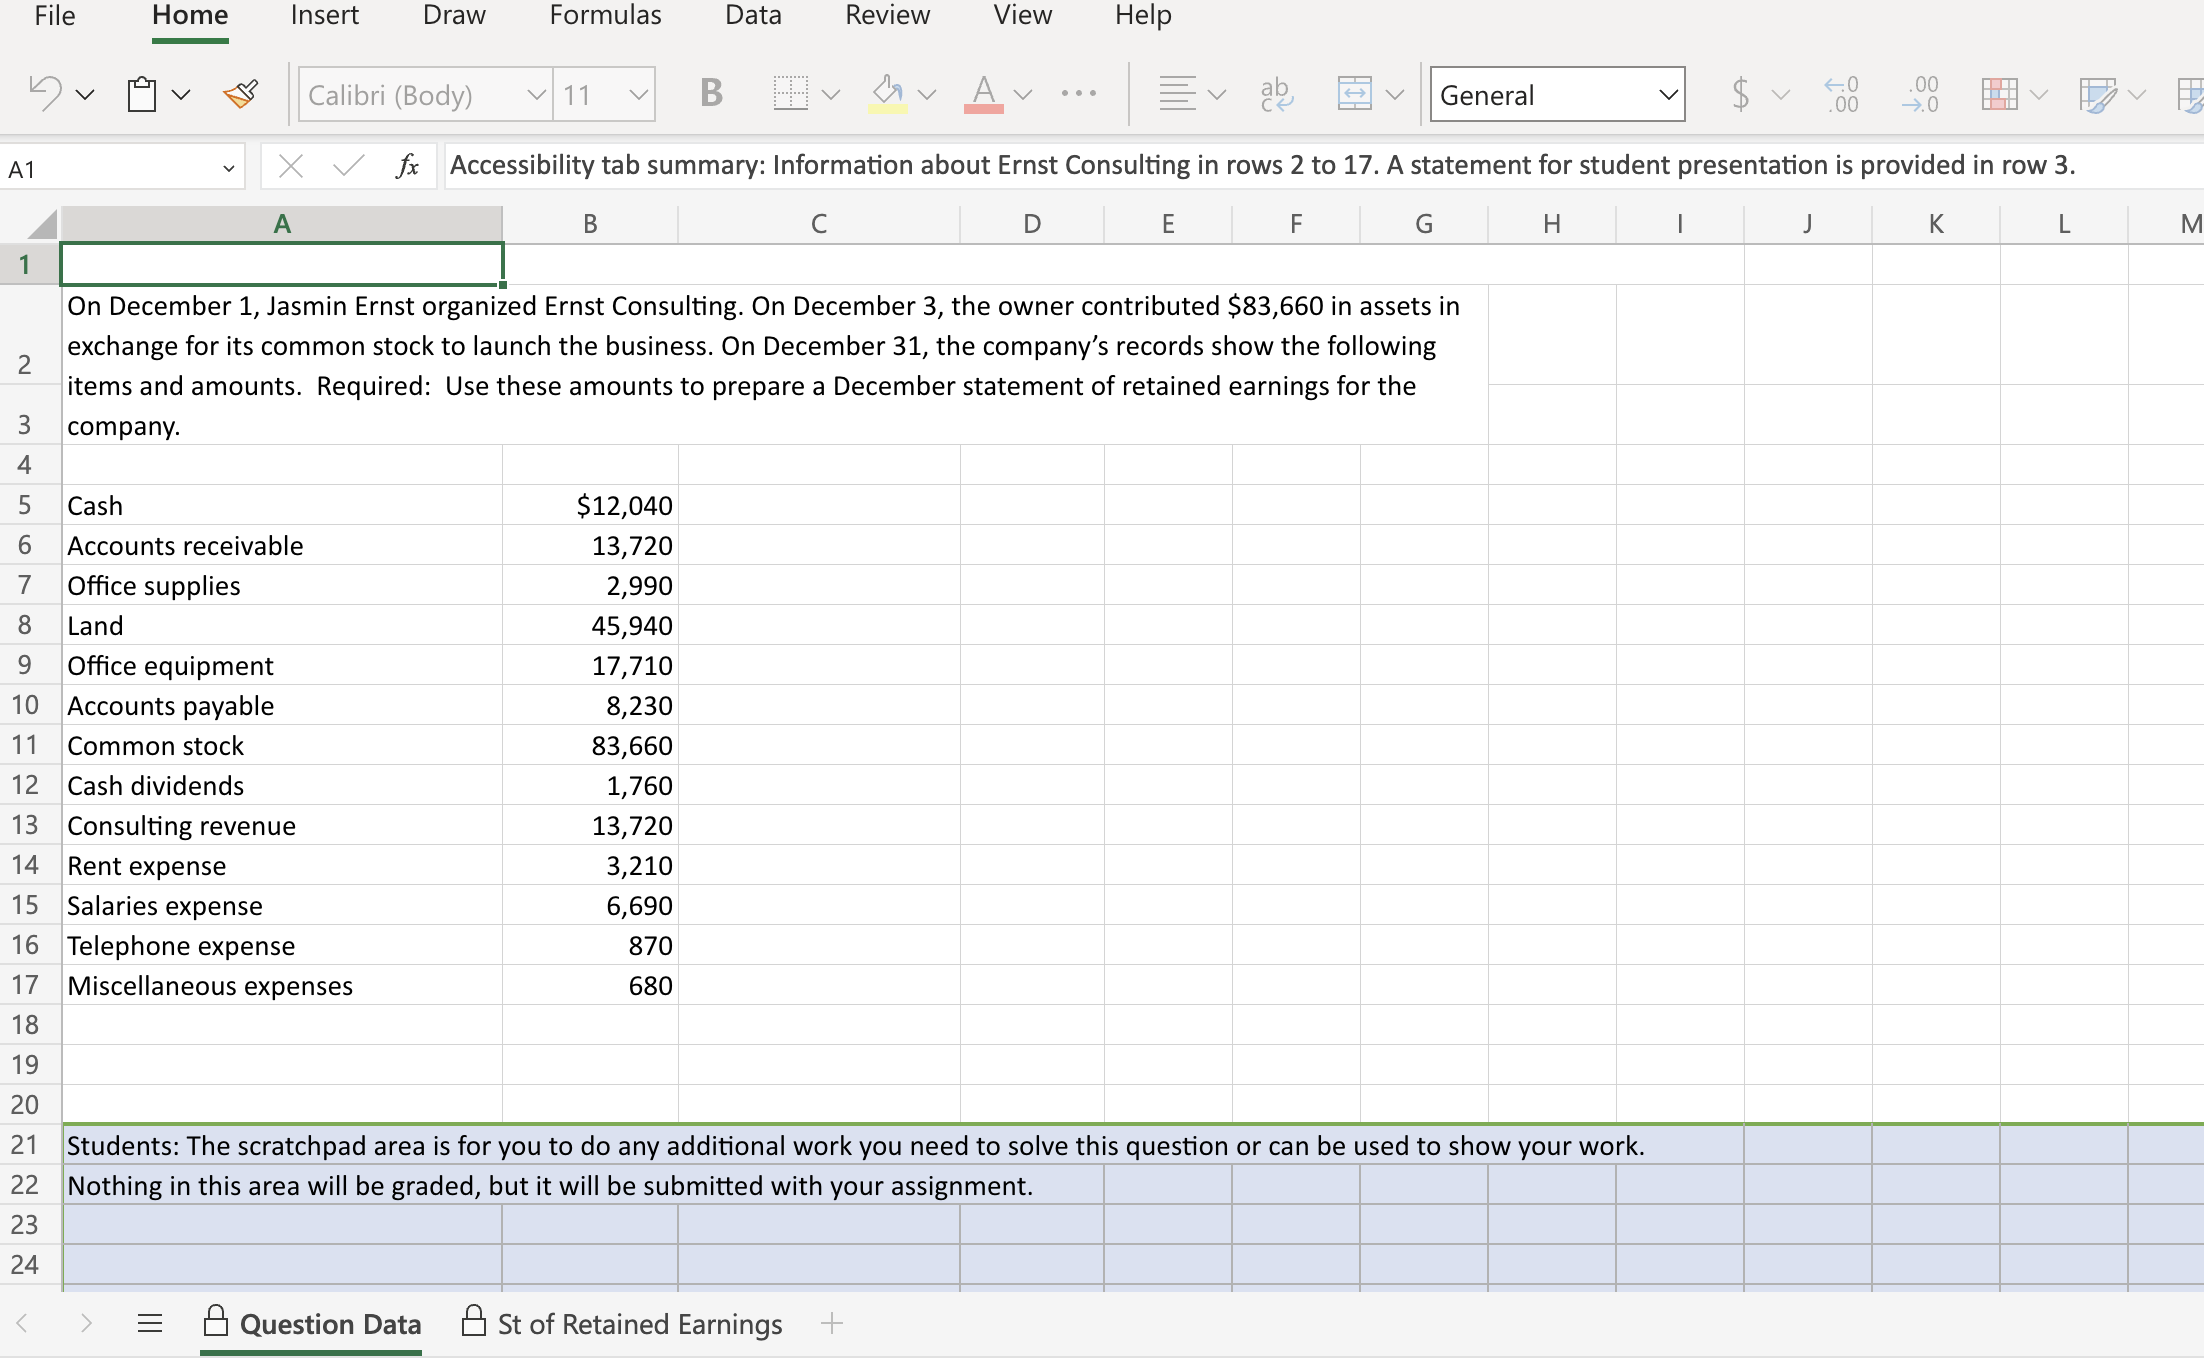Add a new sheet with the plus button
Image resolution: width=2204 pixels, height=1362 pixels.
click(833, 1323)
